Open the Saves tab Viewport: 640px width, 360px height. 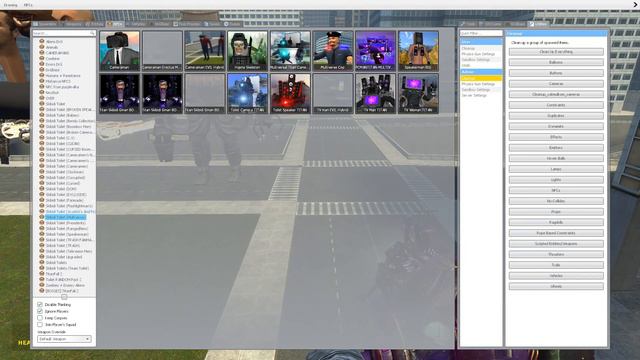click(232, 24)
